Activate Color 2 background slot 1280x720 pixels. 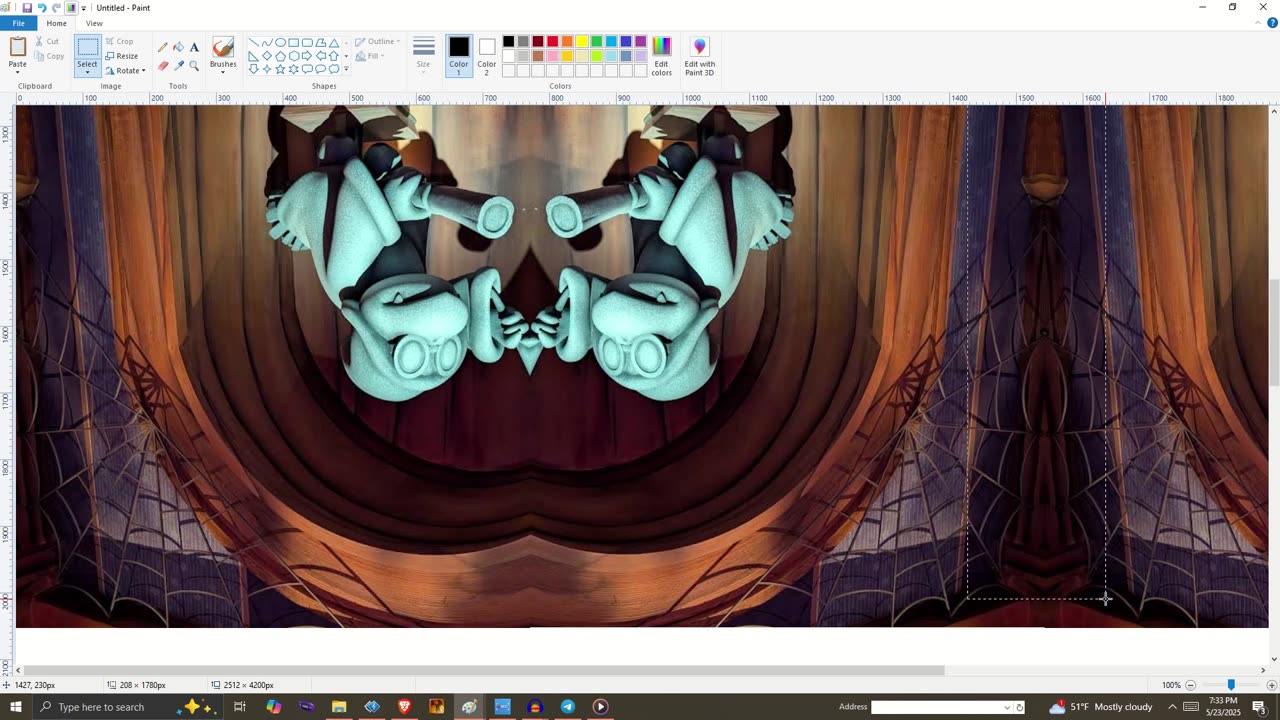[487, 57]
